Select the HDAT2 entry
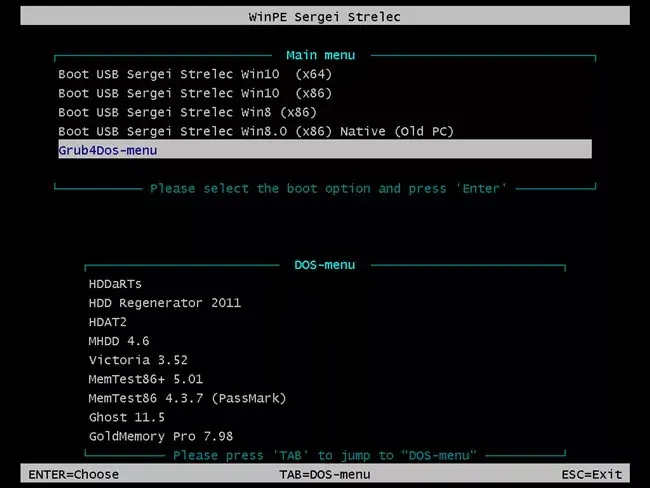Screen dimensions: 650x488 (107, 322)
